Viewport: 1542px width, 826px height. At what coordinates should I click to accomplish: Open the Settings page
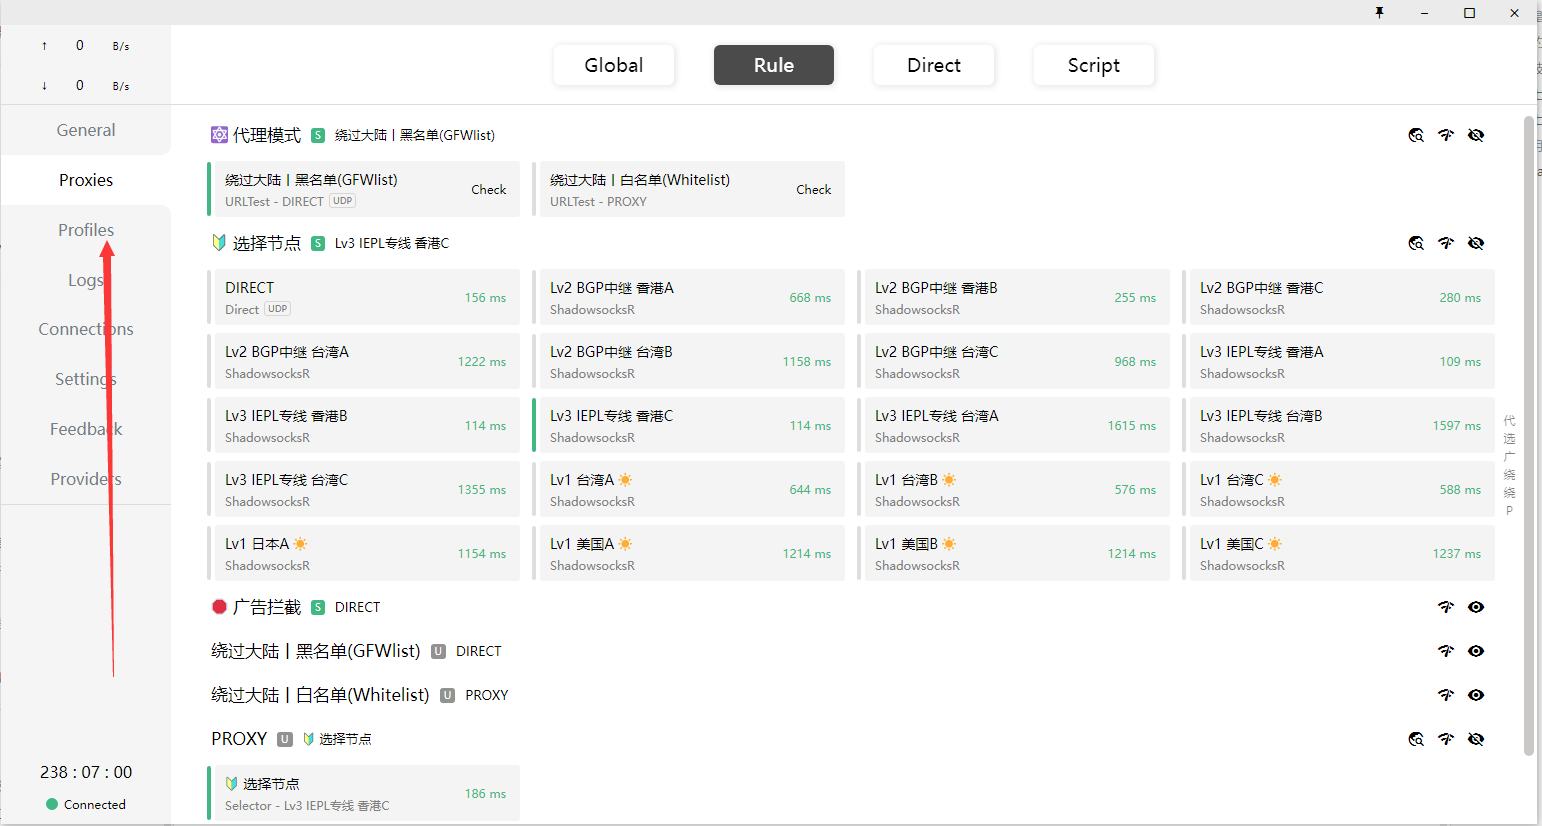(x=86, y=379)
